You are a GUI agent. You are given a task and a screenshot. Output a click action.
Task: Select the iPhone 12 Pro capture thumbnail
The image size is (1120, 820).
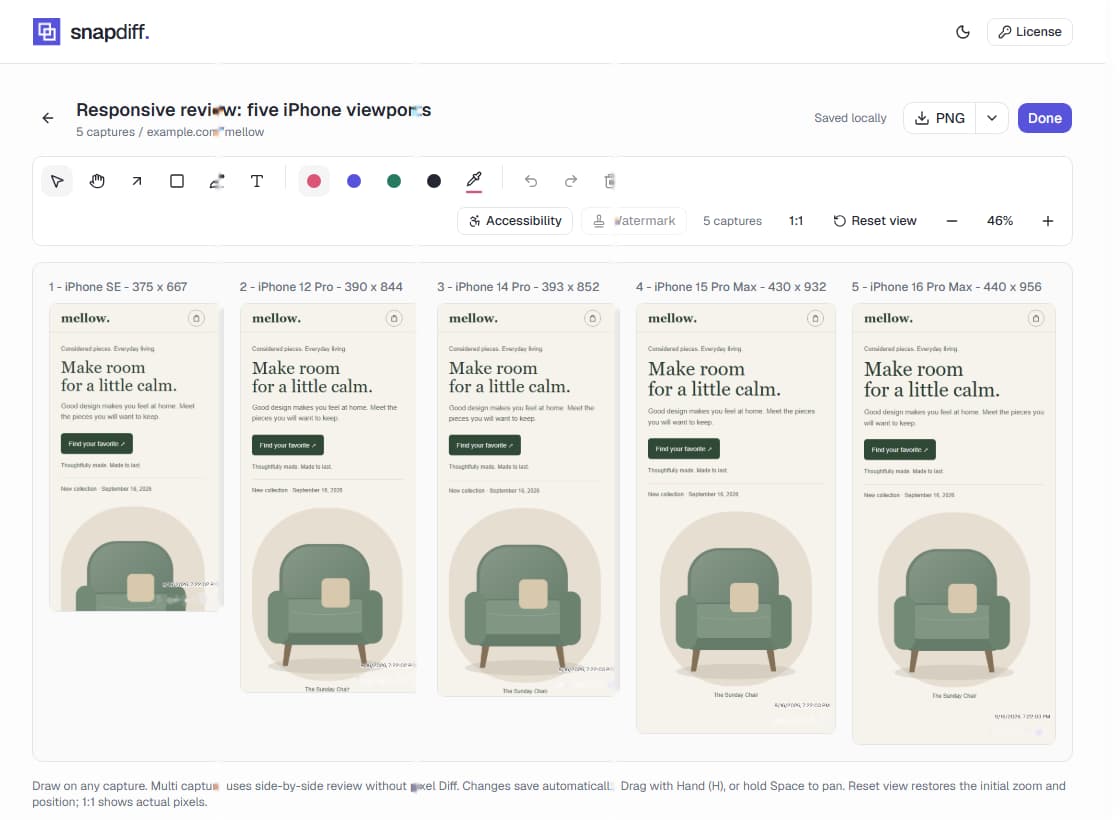point(328,498)
